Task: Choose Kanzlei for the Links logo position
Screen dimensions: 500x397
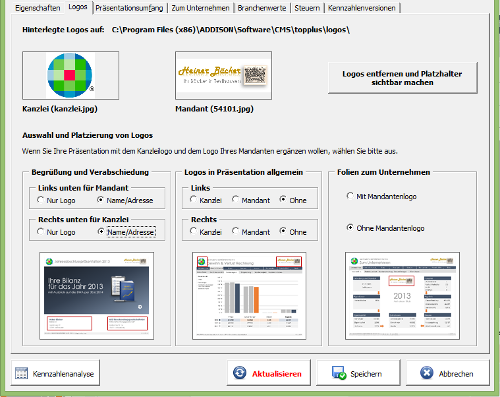Action: (193, 200)
